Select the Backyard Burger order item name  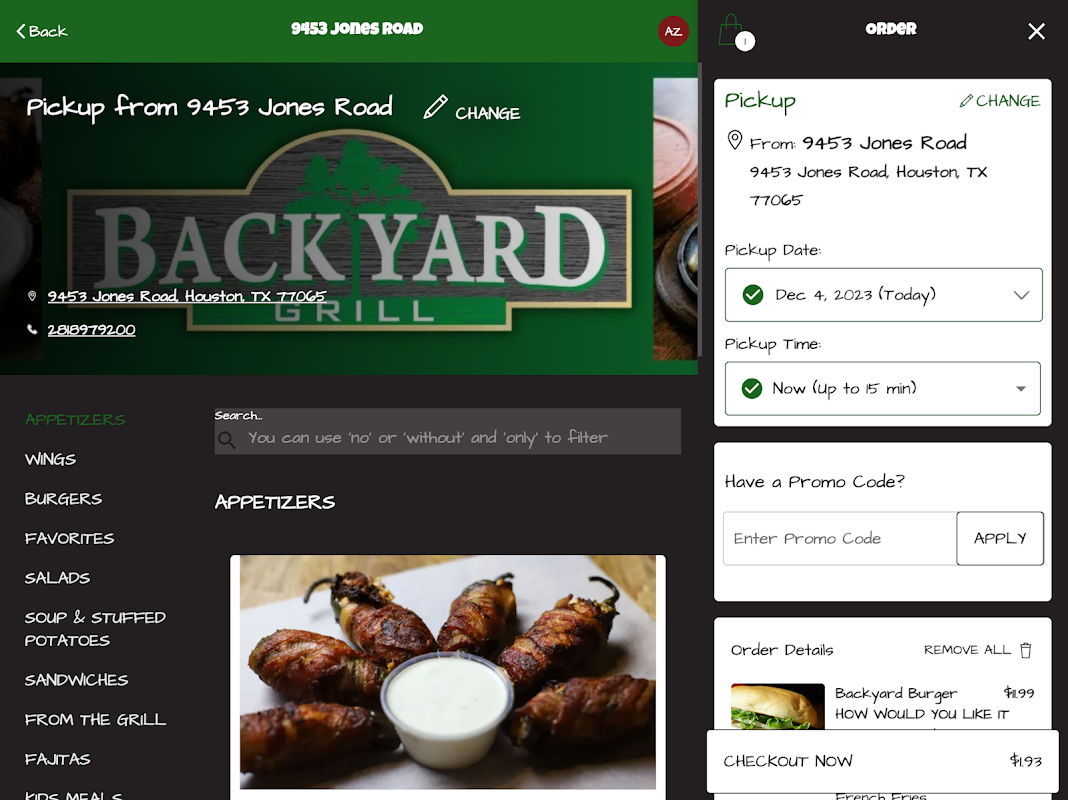click(896, 693)
